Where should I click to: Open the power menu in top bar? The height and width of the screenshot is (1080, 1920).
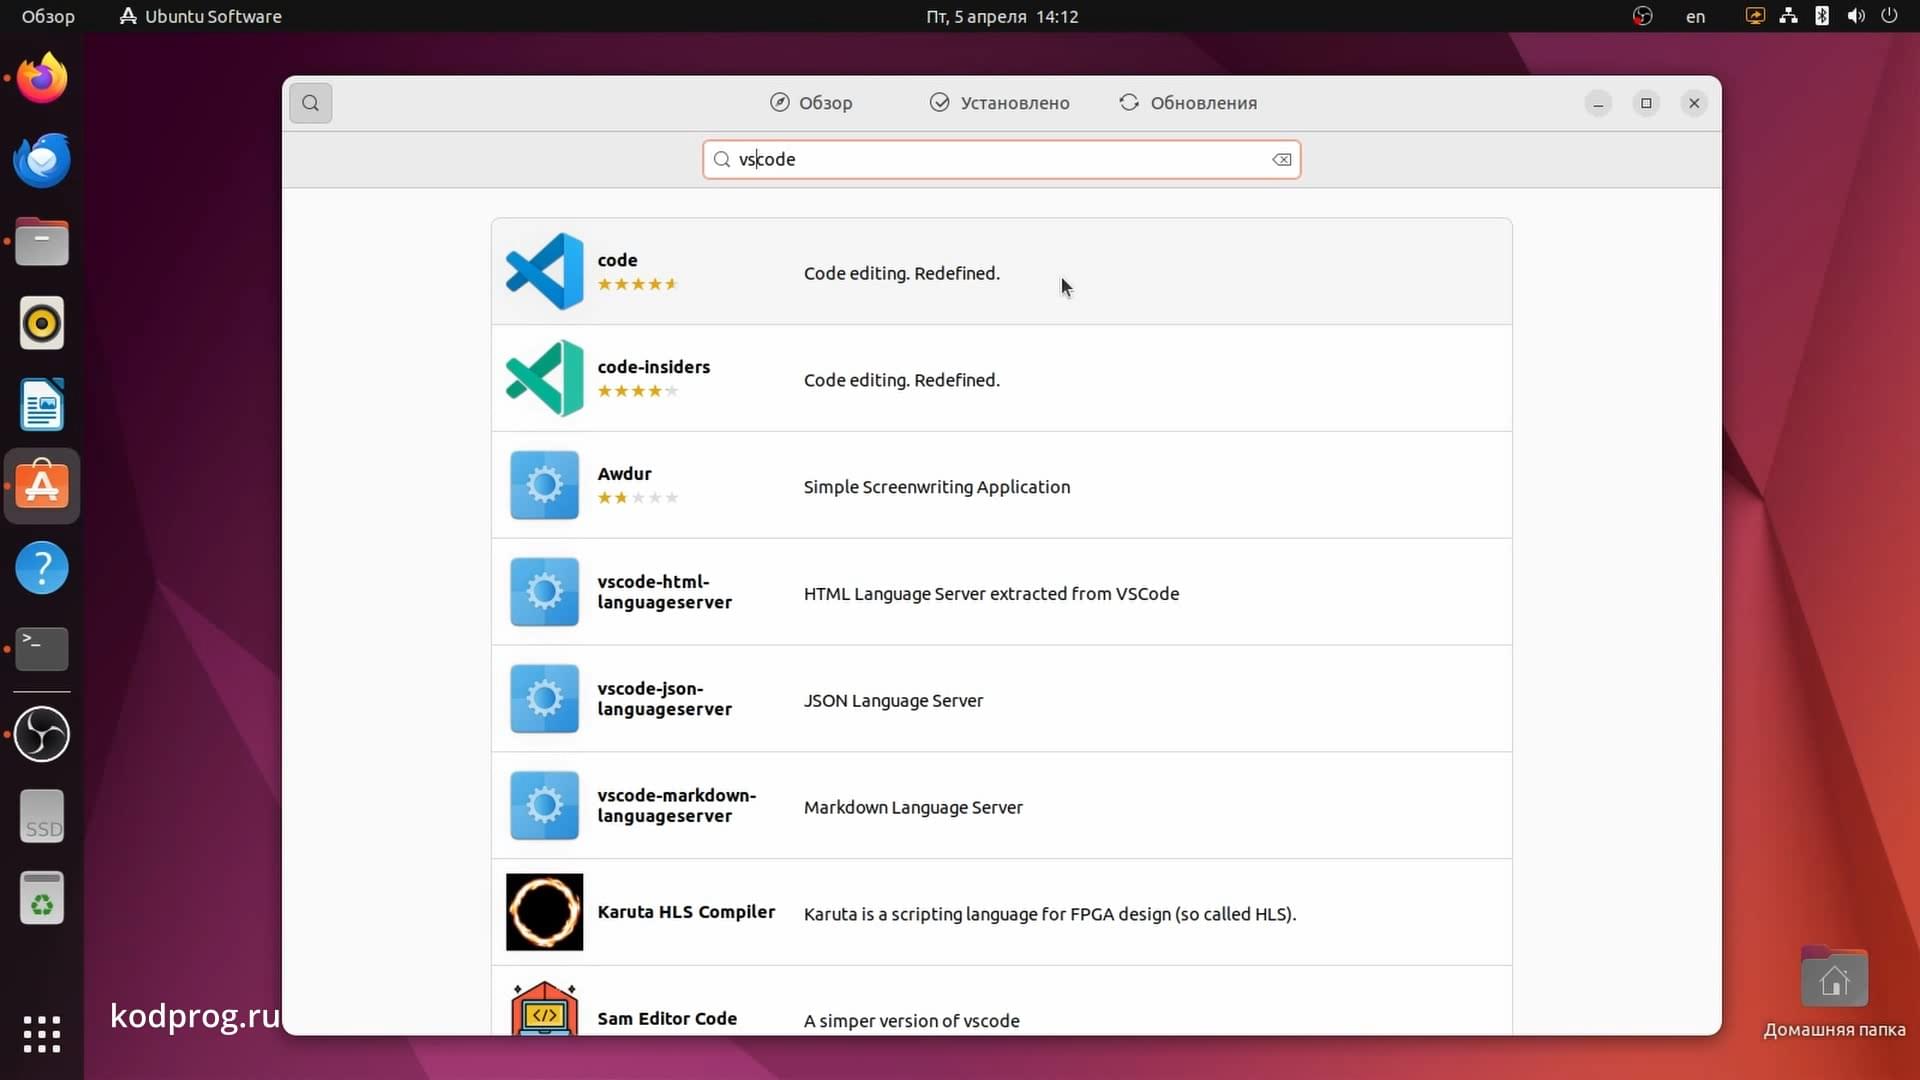pos(1889,16)
